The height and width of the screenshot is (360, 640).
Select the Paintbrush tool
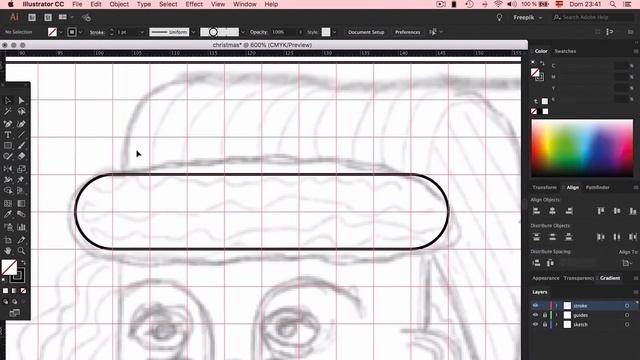[x=21, y=146]
